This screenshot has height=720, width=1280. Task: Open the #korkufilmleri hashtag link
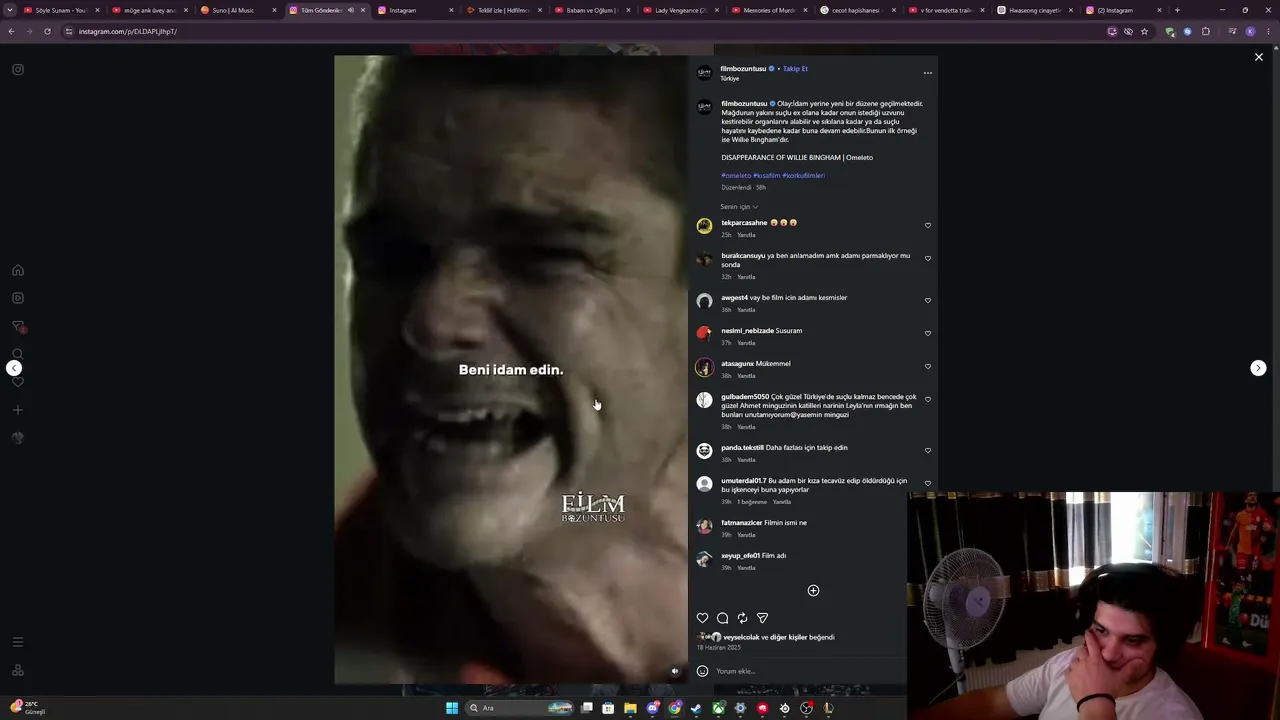coord(804,176)
